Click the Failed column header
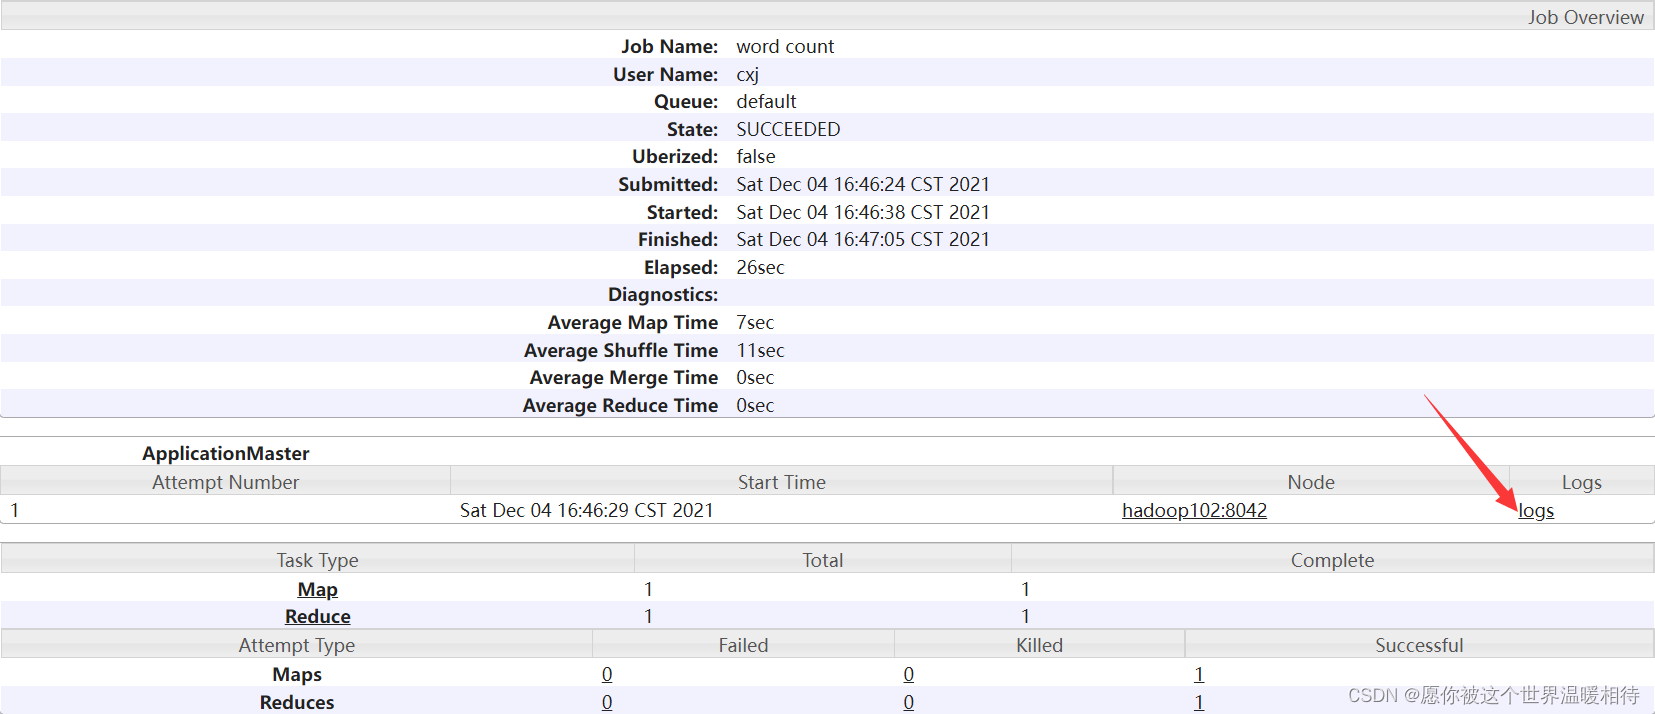Image resolution: width=1655 pixels, height=714 pixels. click(743, 646)
